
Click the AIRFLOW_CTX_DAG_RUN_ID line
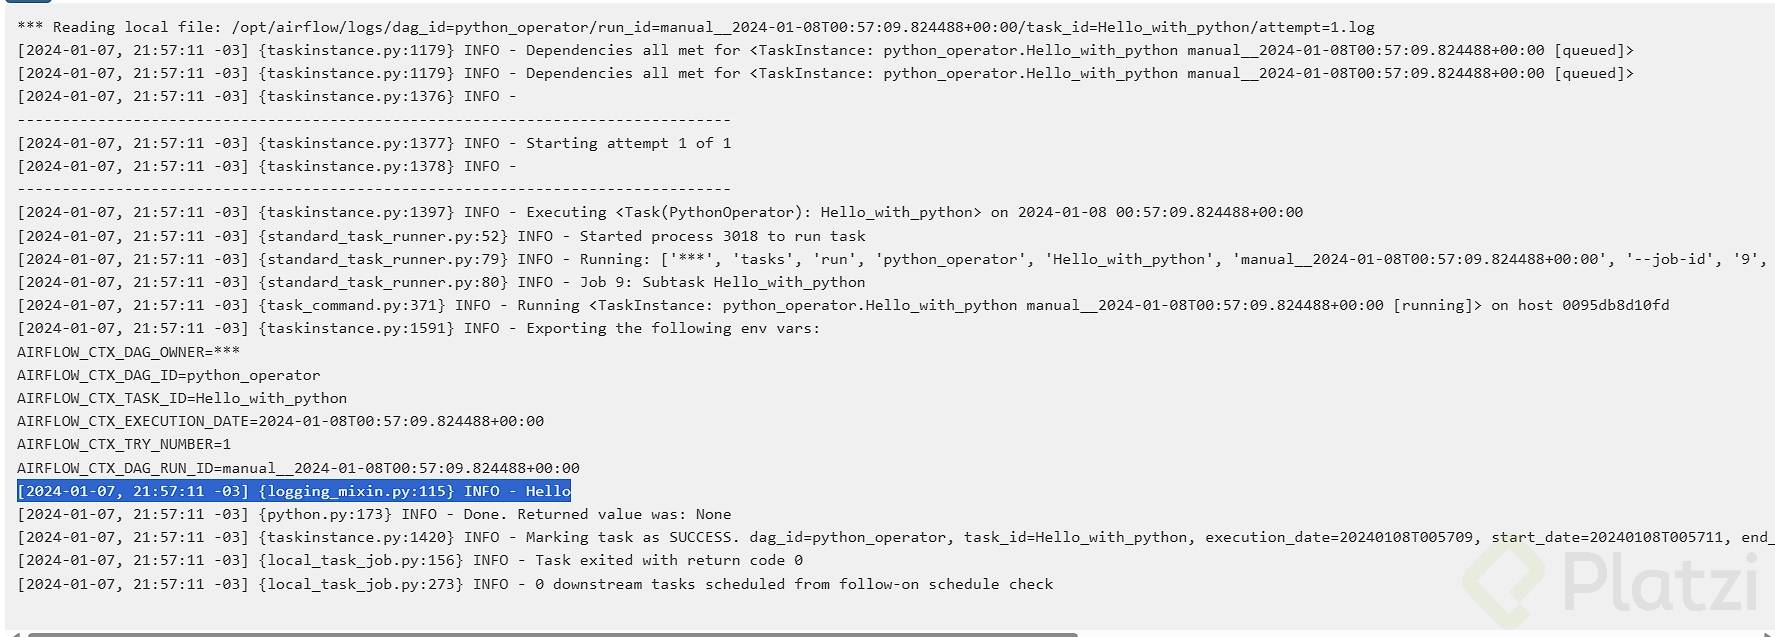298,468
